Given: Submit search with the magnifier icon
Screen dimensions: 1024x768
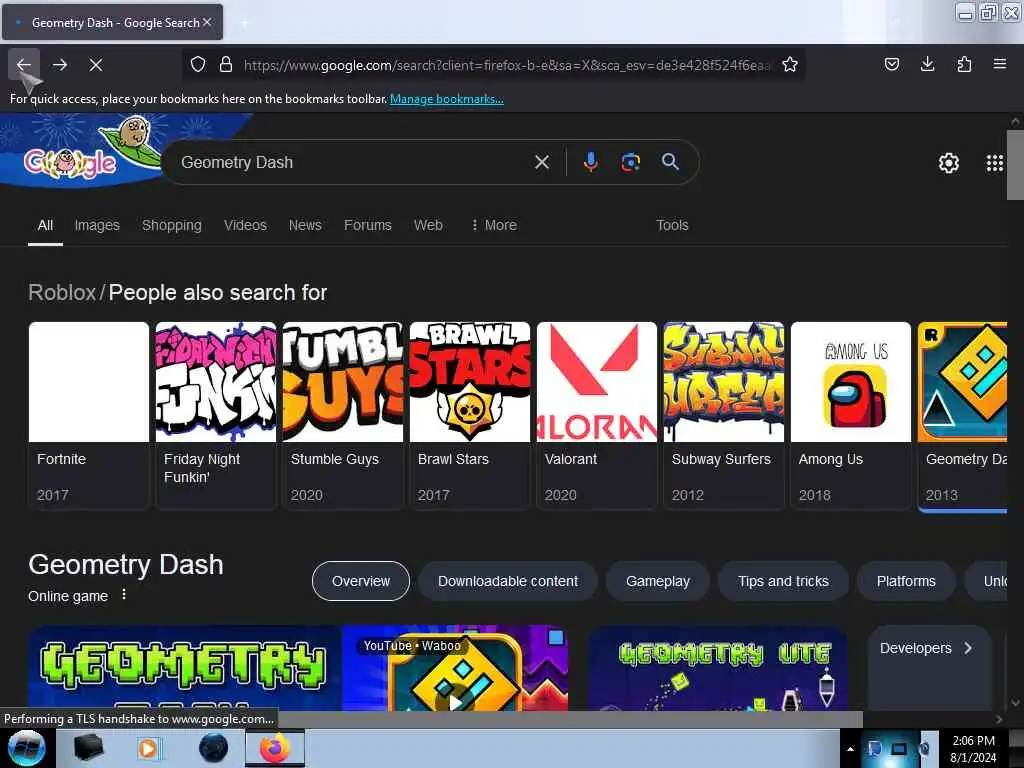Looking at the screenshot, I should click(x=670, y=162).
